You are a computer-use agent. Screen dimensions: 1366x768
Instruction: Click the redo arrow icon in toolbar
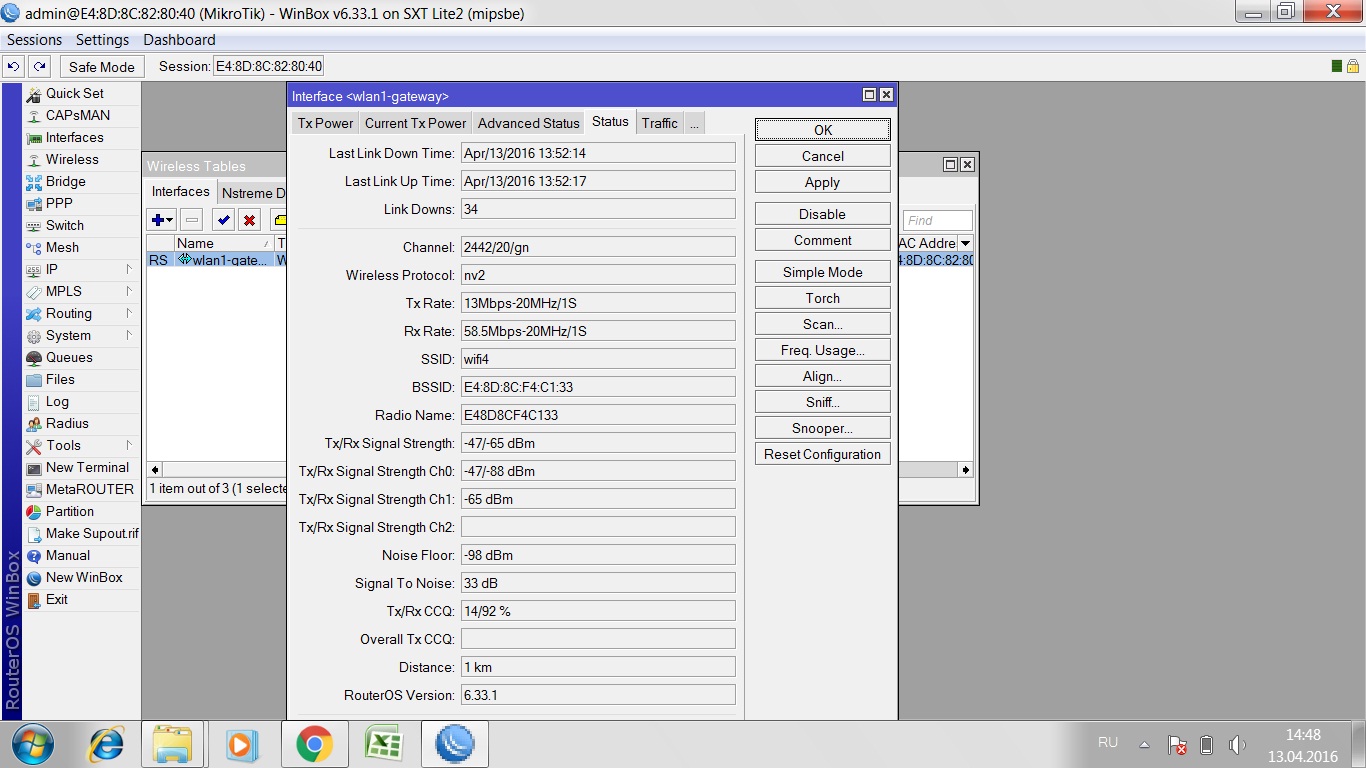point(39,66)
